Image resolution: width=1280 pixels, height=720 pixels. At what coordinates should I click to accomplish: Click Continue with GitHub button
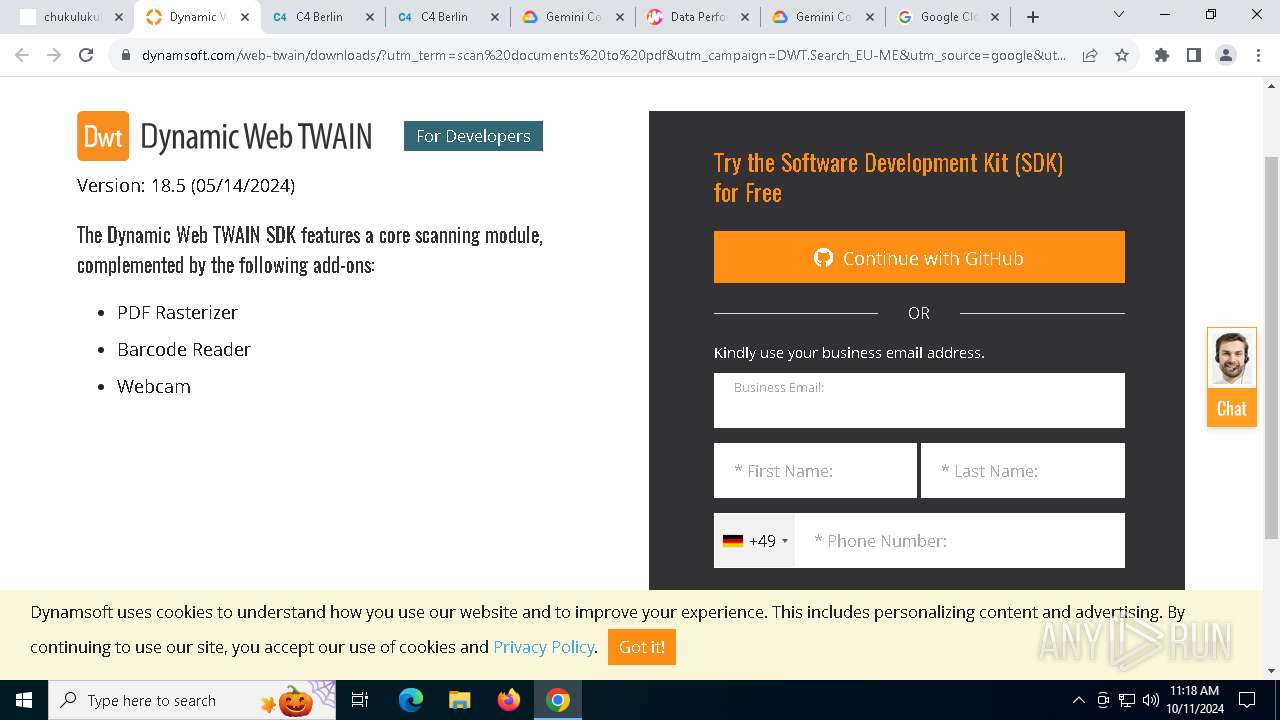(919, 257)
